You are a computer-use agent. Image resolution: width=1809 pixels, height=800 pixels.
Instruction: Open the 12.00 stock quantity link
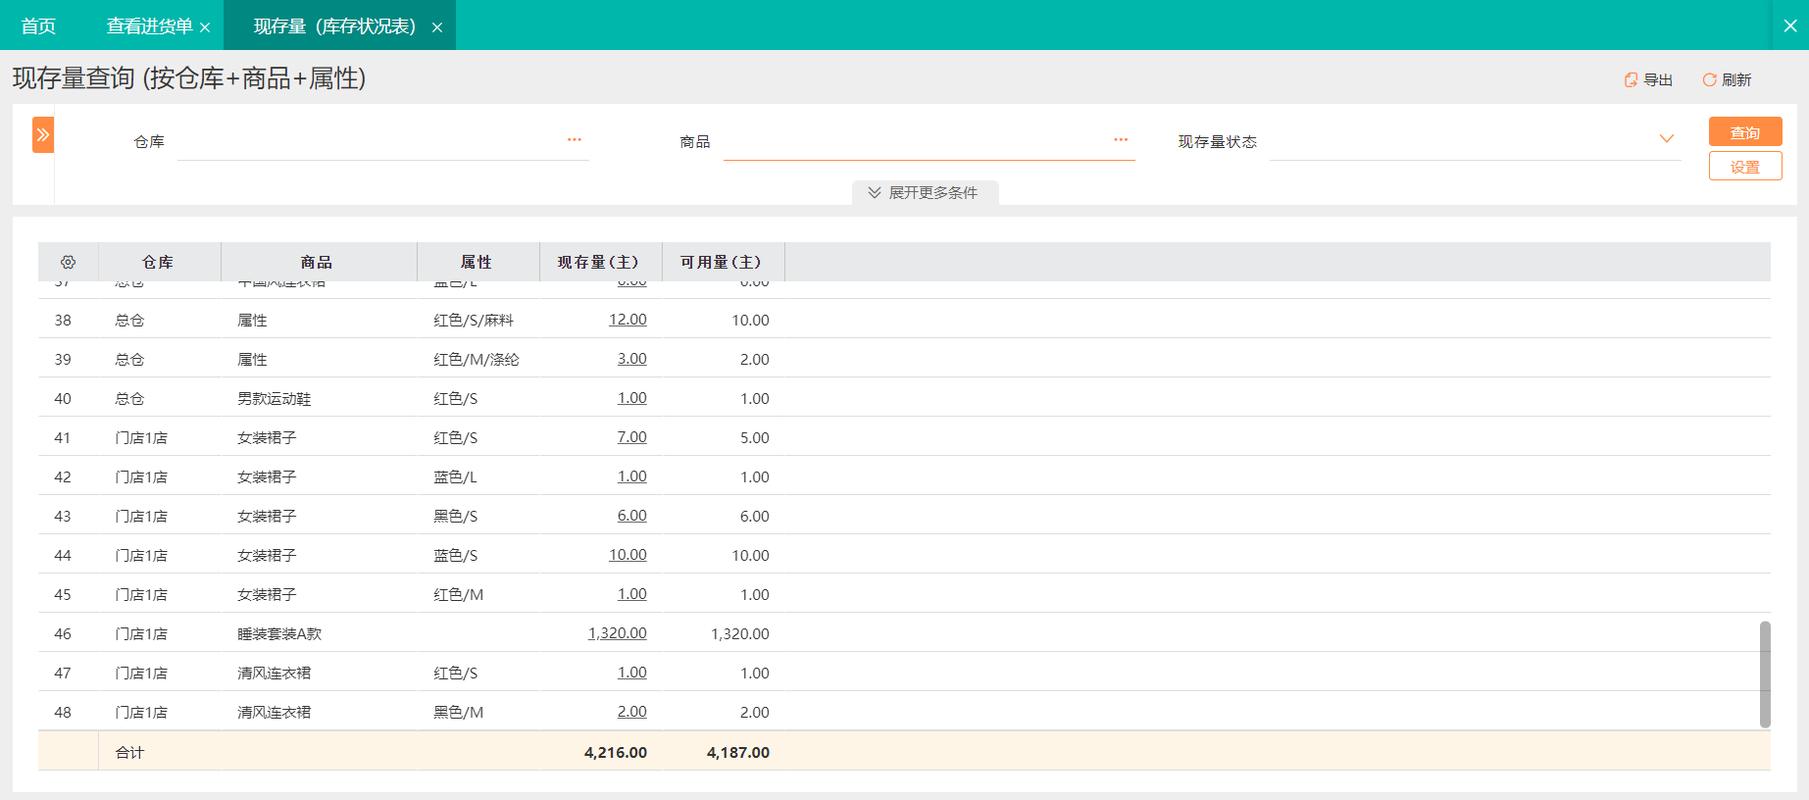pyautogui.click(x=628, y=320)
